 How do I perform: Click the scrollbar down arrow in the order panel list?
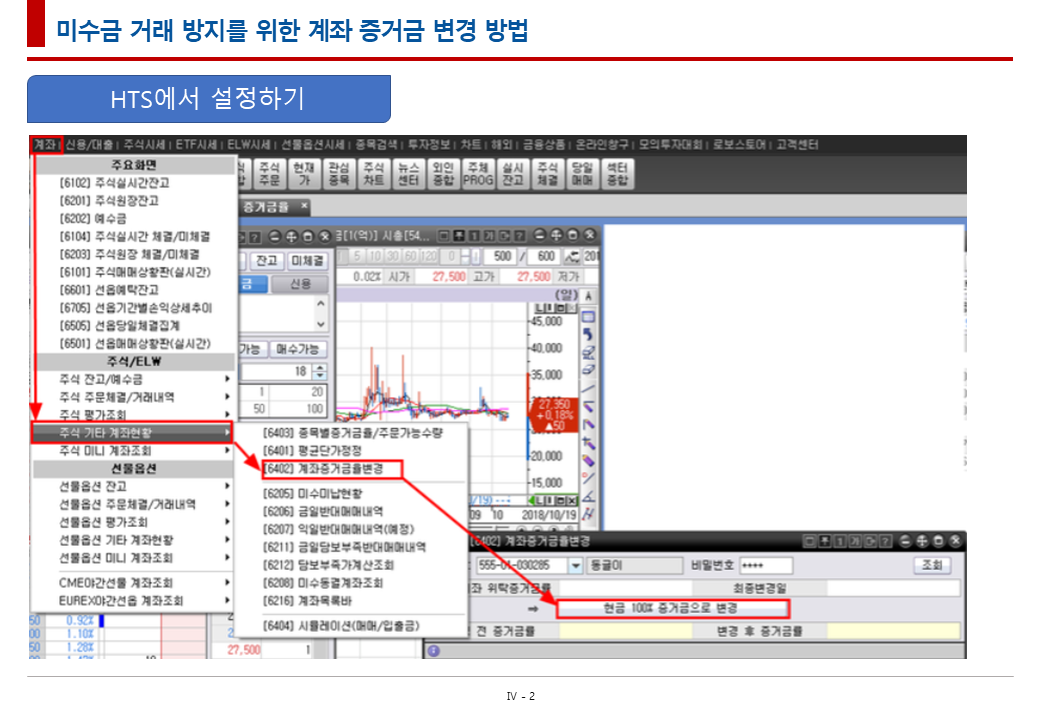(321, 324)
